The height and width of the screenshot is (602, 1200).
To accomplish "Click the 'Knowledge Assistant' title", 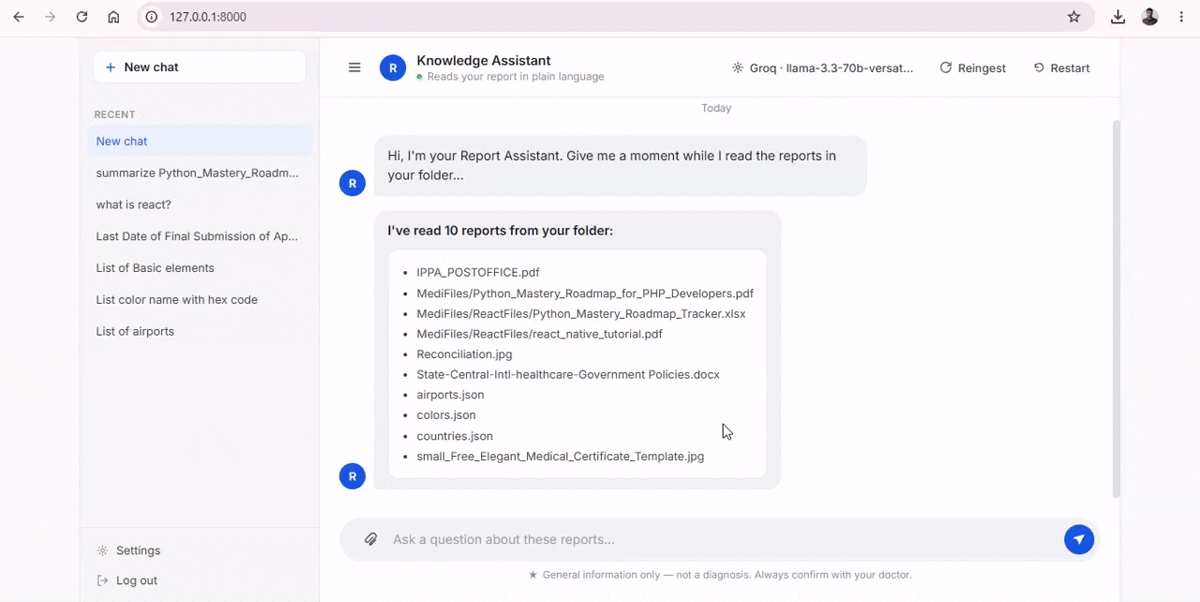I will pyautogui.click(x=484, y=60).
